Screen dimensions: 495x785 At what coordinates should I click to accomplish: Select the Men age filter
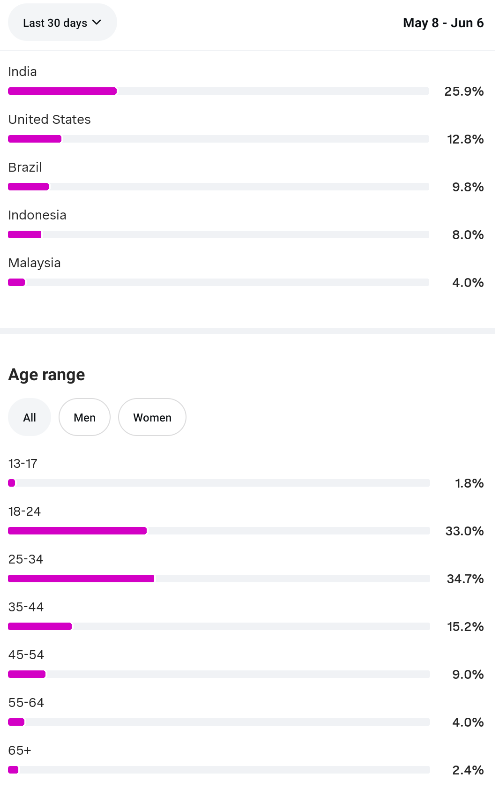85,417
